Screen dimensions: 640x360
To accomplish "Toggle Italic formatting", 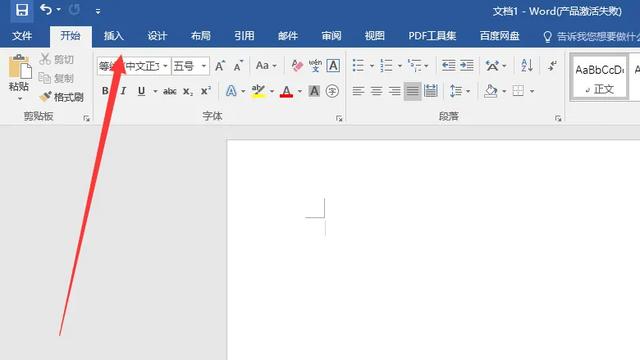I will coord(123,91).
